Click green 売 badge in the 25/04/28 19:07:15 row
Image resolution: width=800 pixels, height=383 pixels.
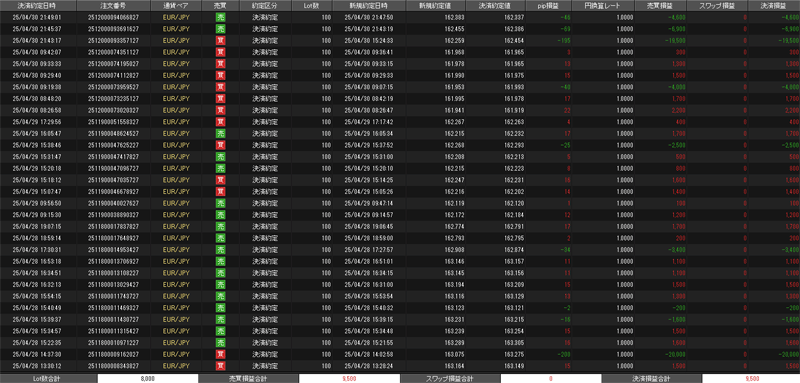220,226
